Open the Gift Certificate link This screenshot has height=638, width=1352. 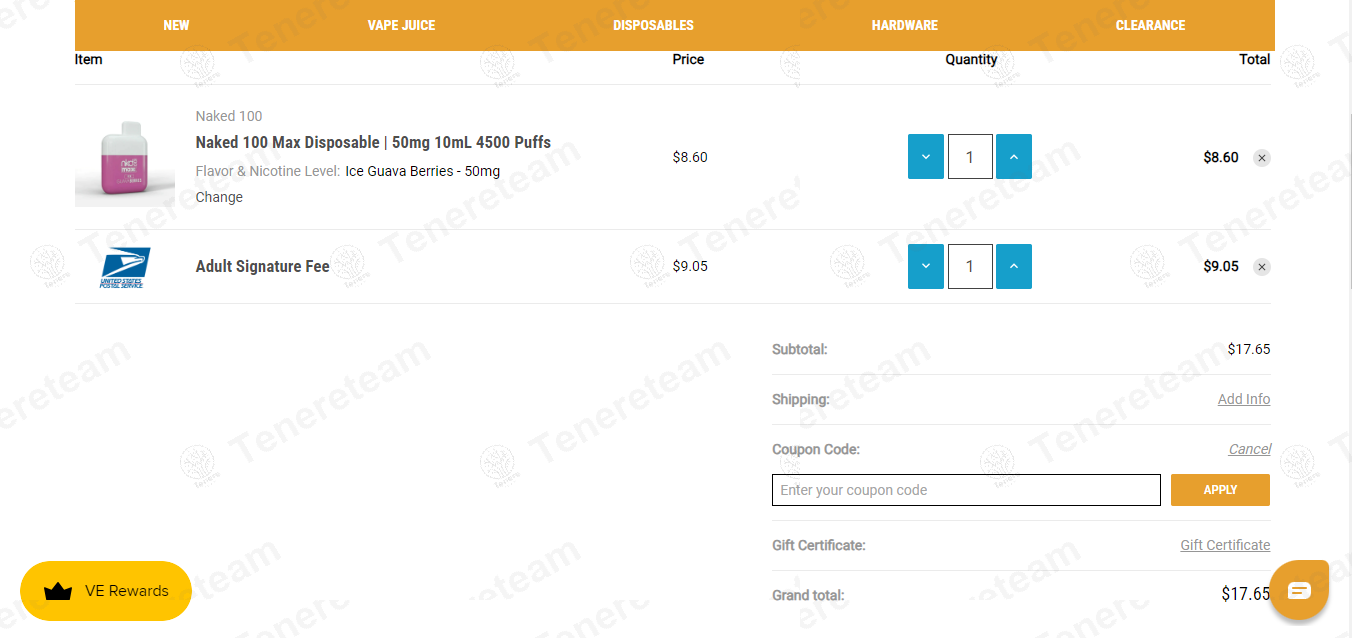tap(1225, 545)
